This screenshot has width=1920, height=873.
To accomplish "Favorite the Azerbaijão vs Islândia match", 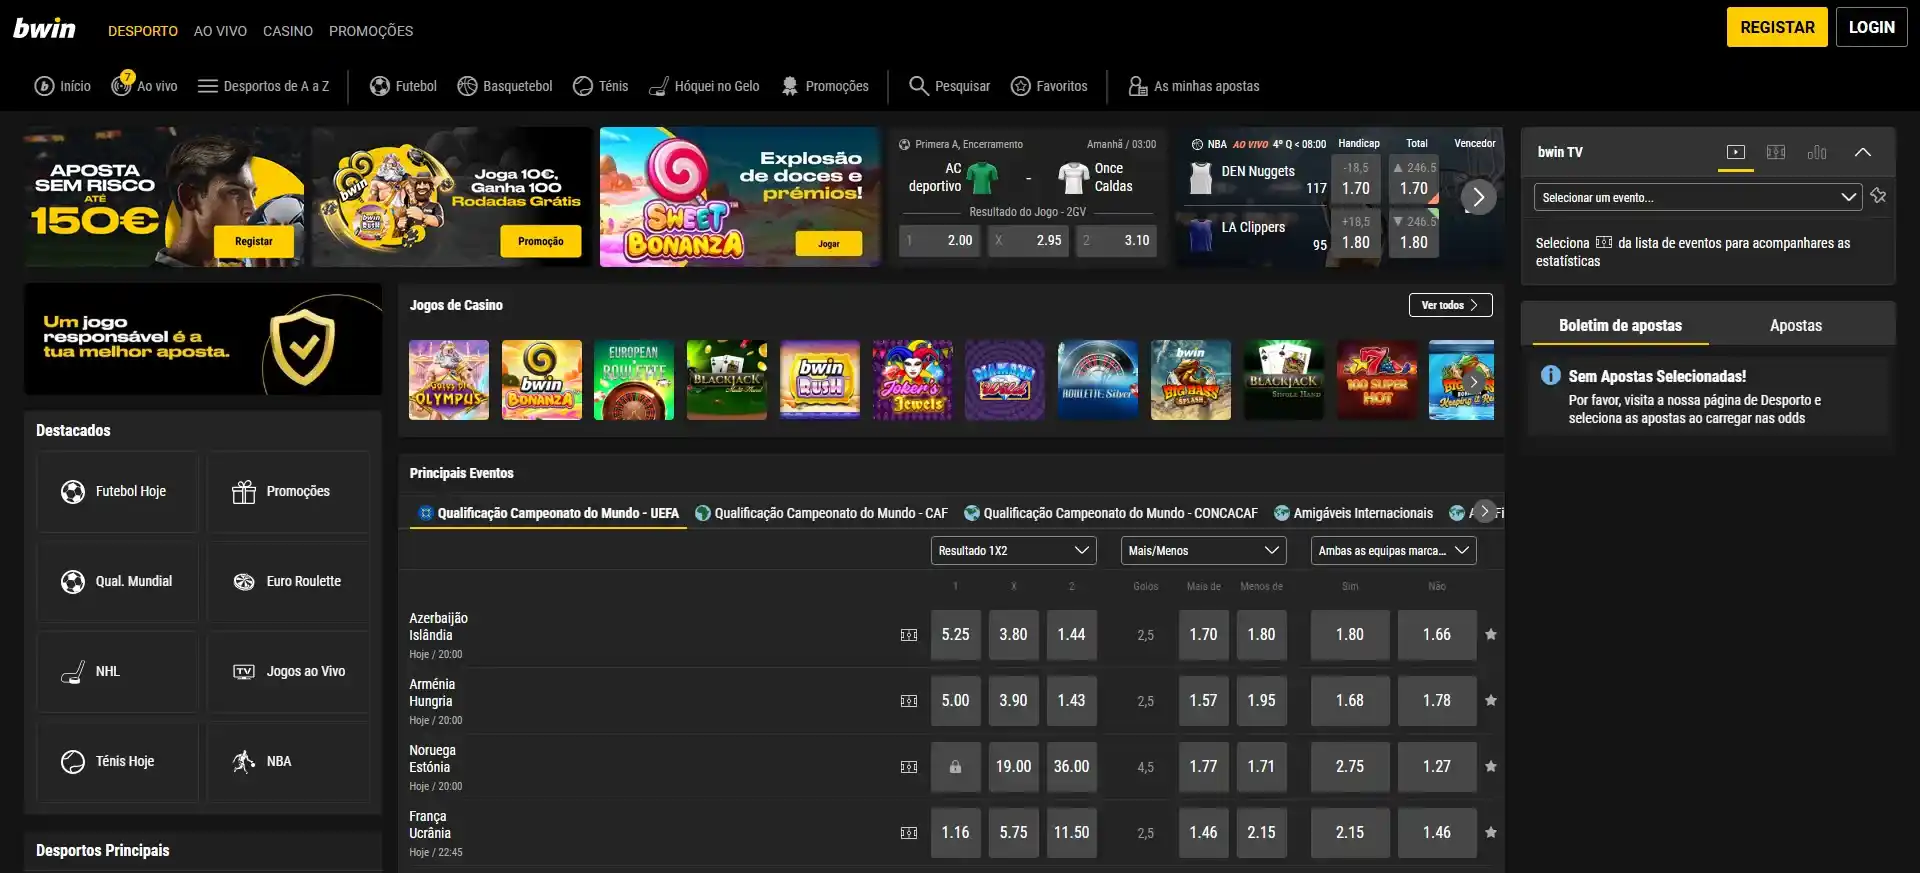I will click(x=1491, y=634).
